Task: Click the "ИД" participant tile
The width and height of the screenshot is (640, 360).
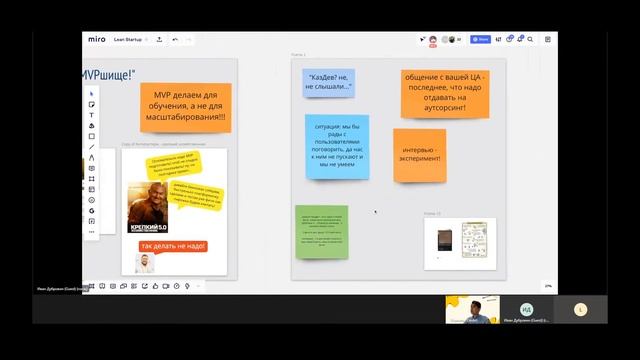Action: 527,310
